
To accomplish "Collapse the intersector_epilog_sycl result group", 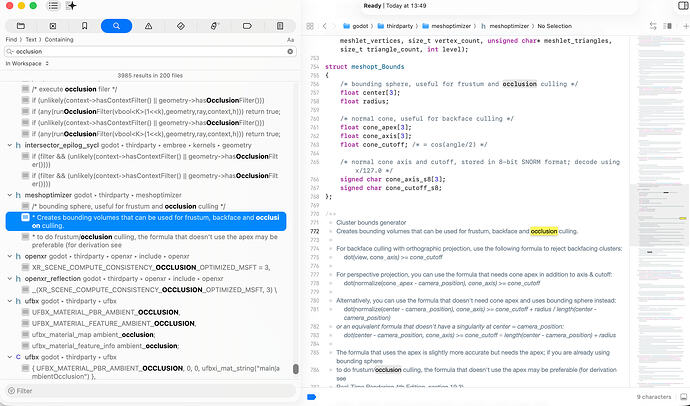I will [9, 145].
